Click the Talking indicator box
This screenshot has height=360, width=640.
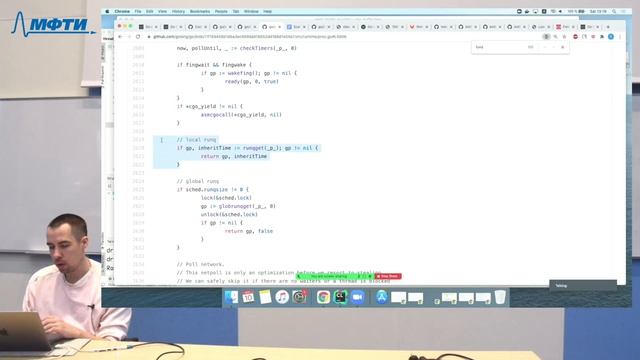click(x=583, y=285)
